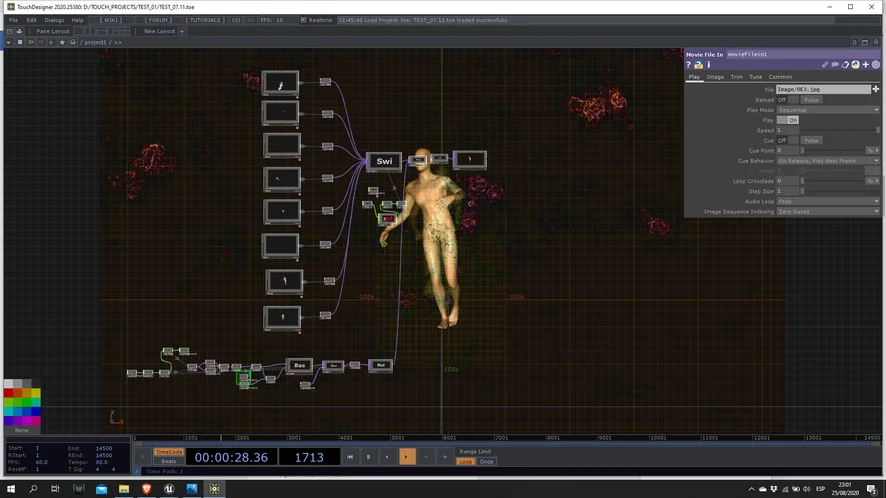Open the Python help icon in parameters
Screen dimensions: 886x498
[698, 64]
